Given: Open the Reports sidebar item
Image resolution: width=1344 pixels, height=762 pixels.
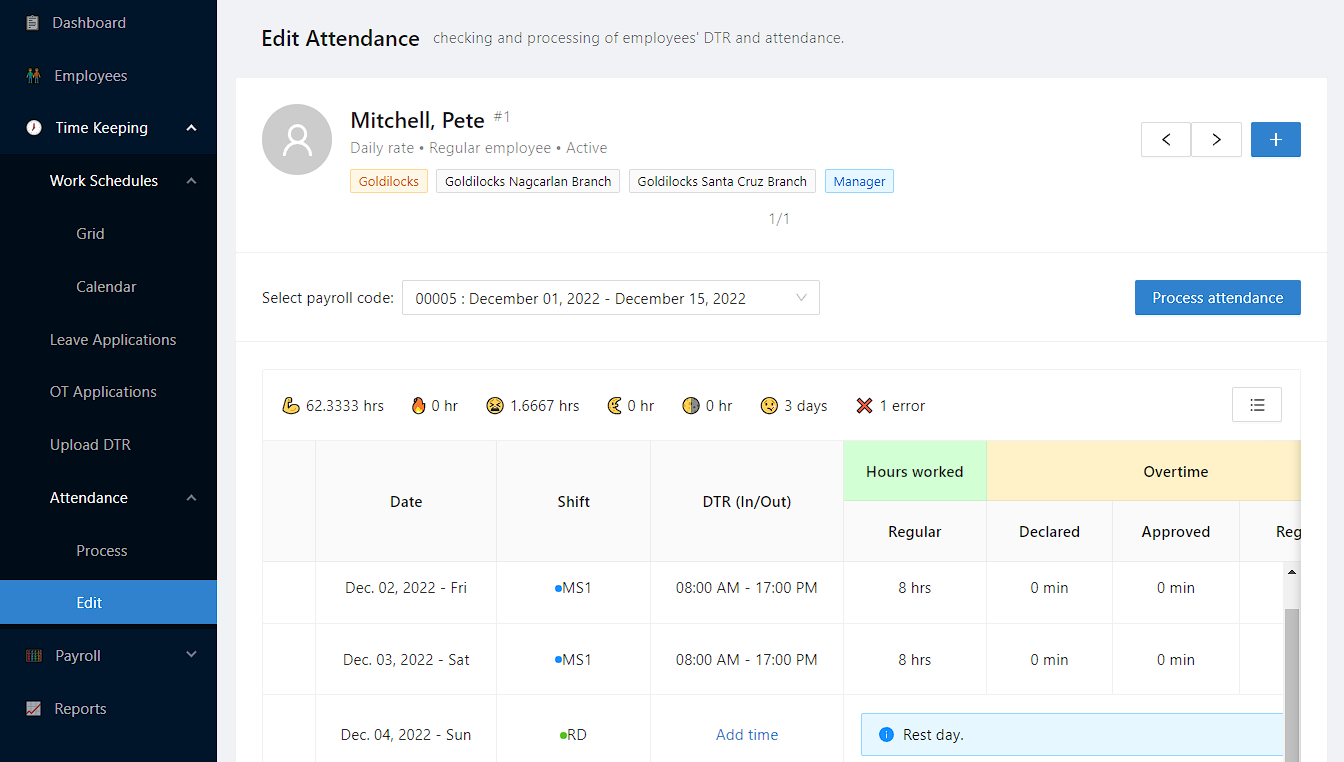Looking at the screenshot, I should (x=80, y=709).
